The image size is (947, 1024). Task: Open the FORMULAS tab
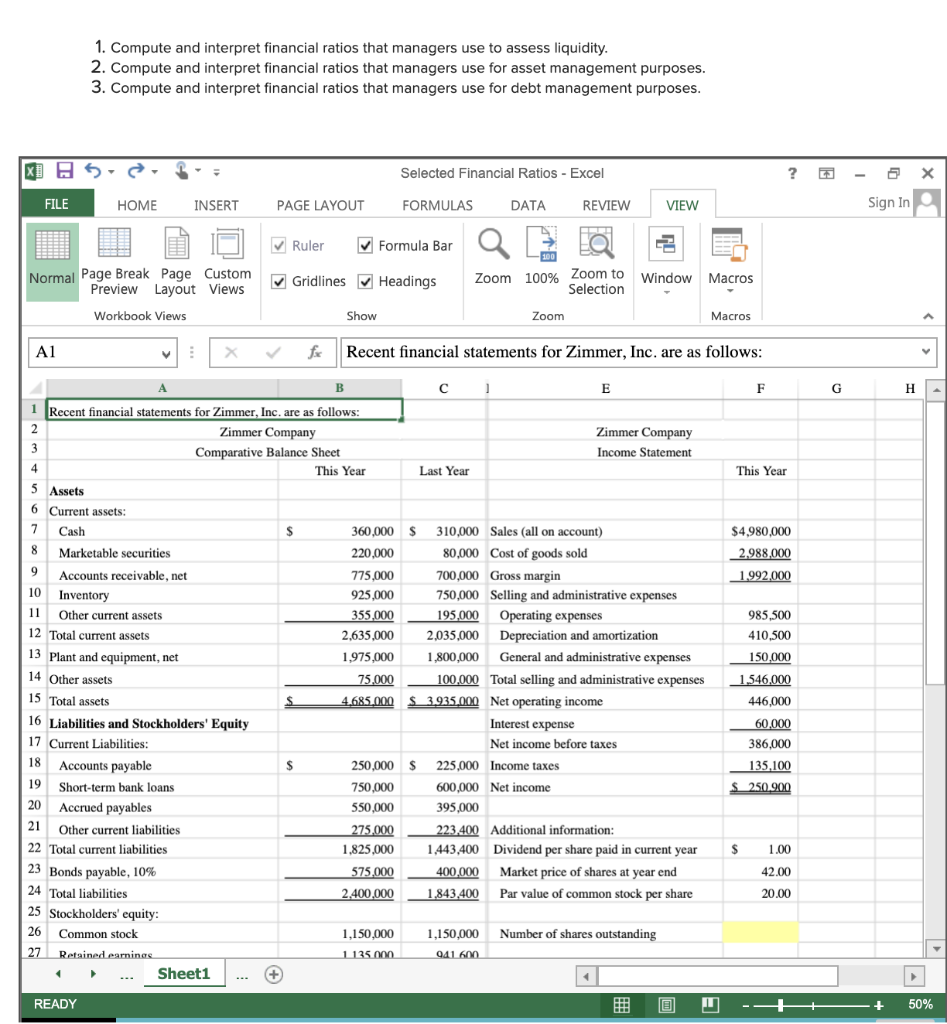(437, 205)
